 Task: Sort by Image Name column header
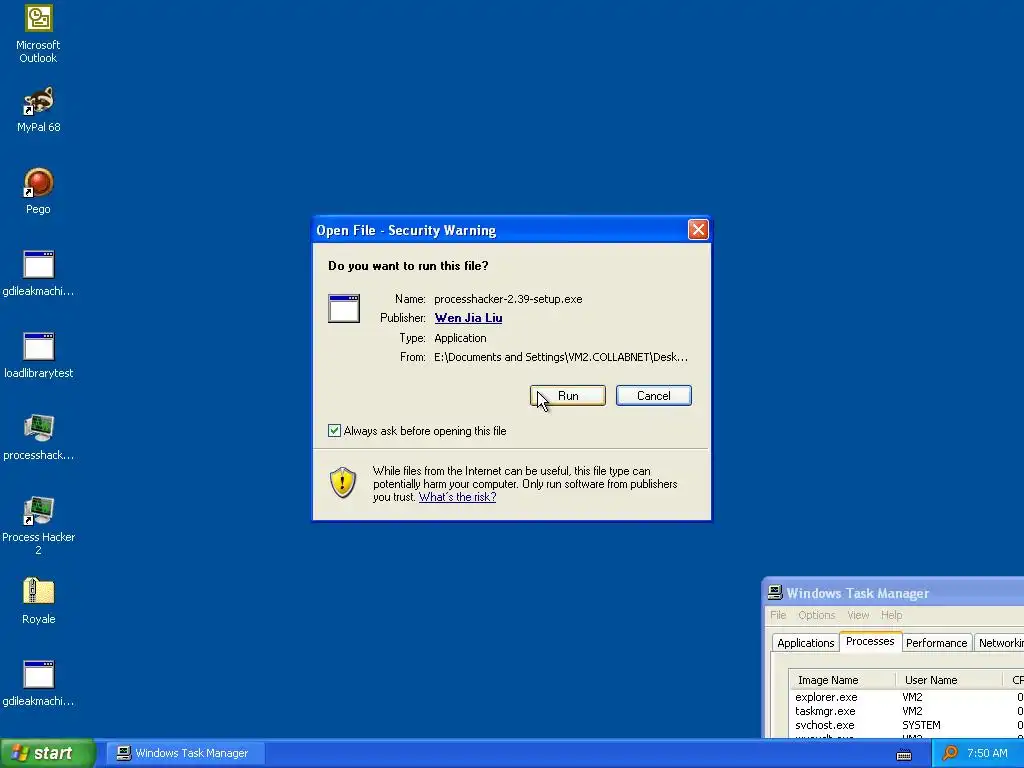pos(842,680)
